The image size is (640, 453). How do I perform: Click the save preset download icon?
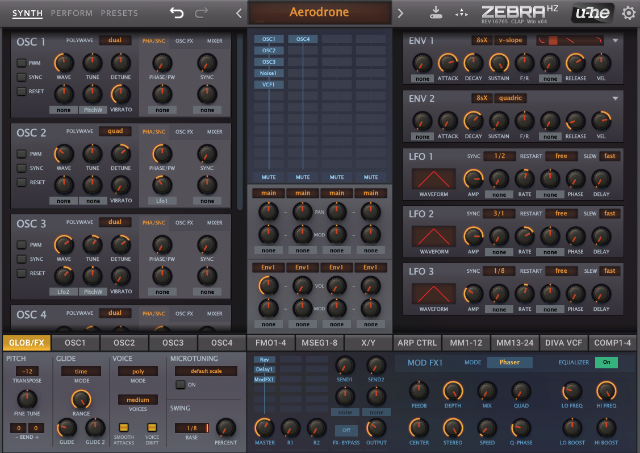[435, 13]
